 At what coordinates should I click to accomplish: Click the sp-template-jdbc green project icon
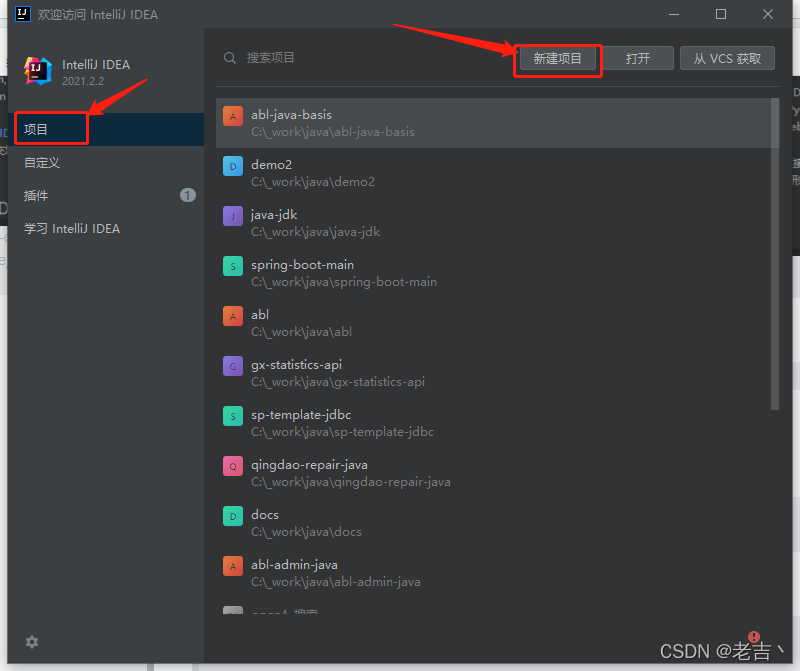pos(233,416)
